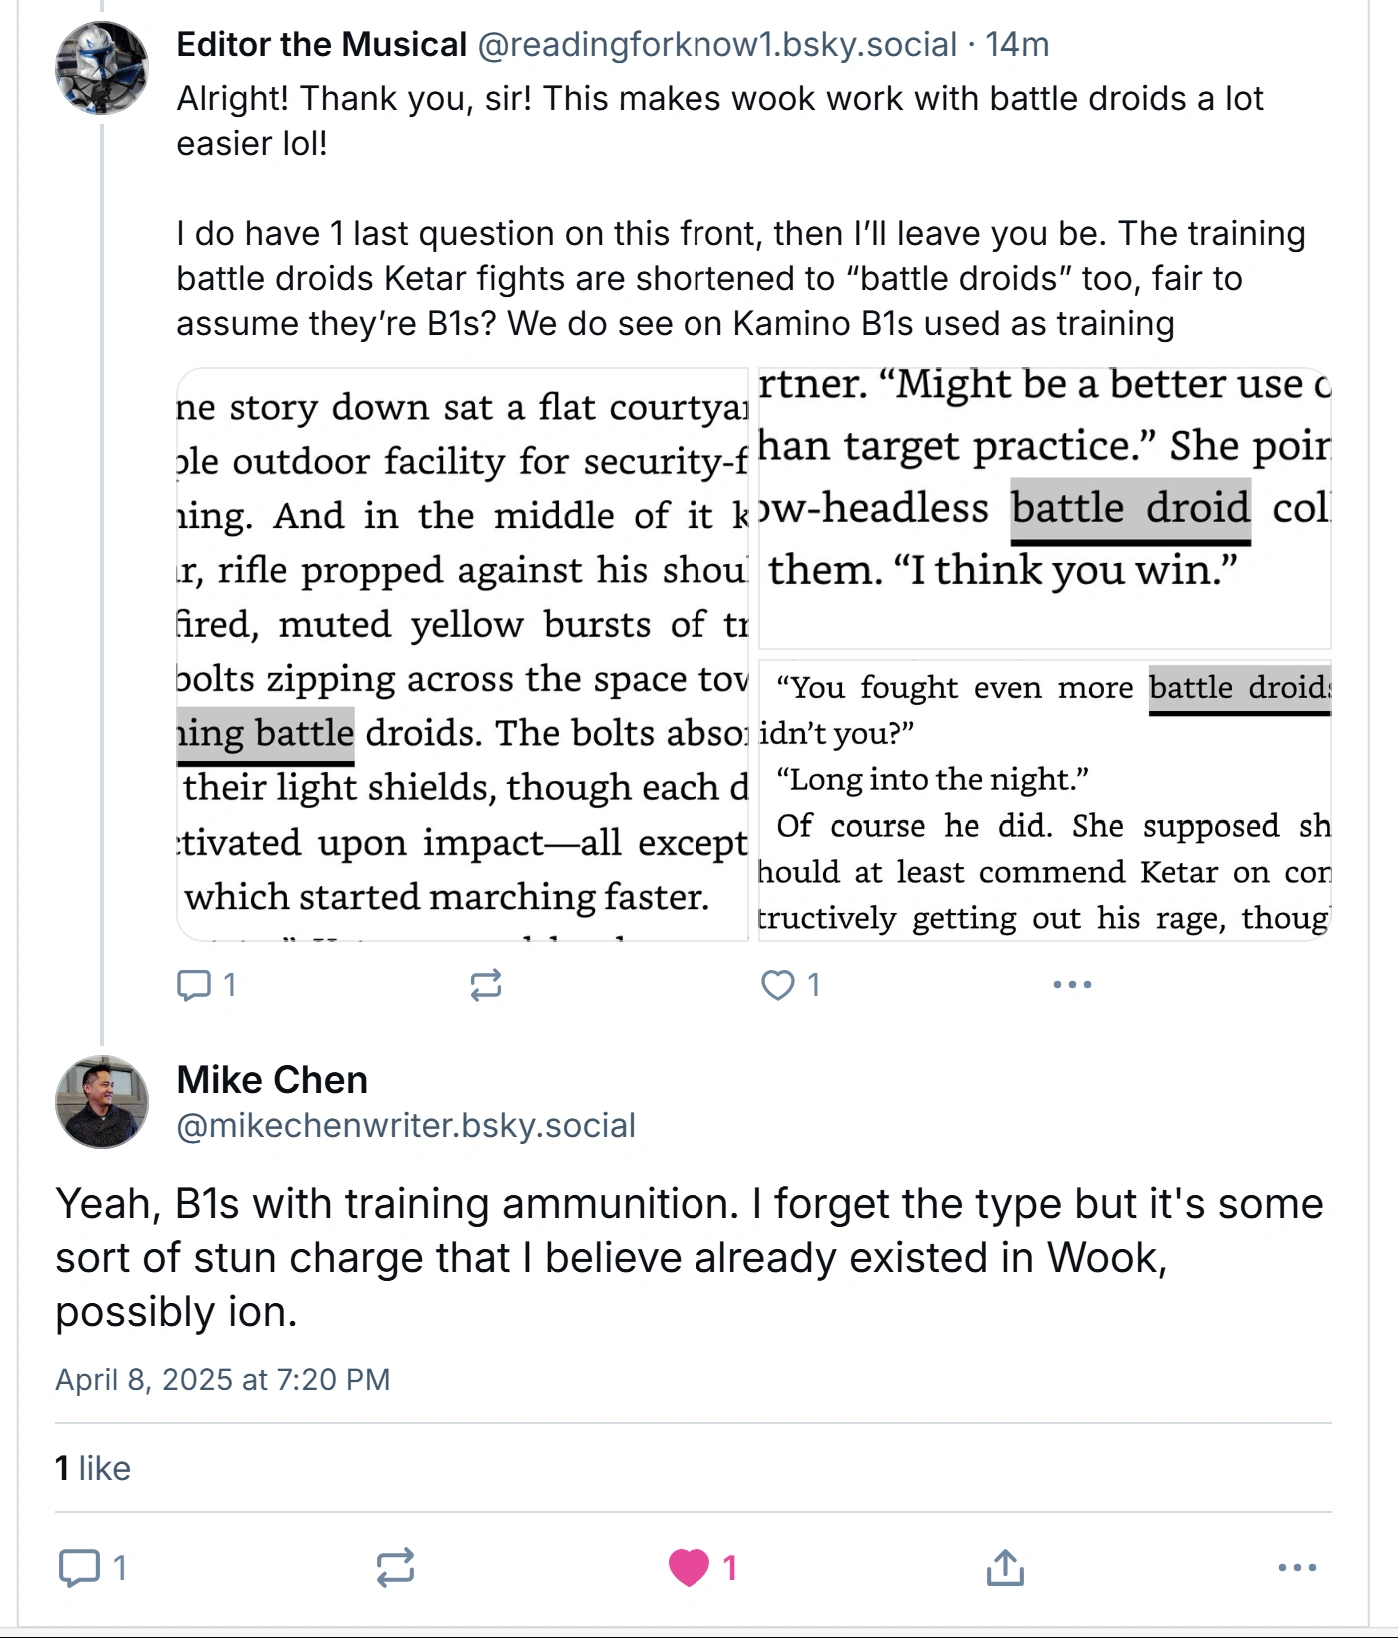Screen dimensions: 1398x1638
Task: Open Editor the Musical's avatar
Action: [x=101, y=68]
